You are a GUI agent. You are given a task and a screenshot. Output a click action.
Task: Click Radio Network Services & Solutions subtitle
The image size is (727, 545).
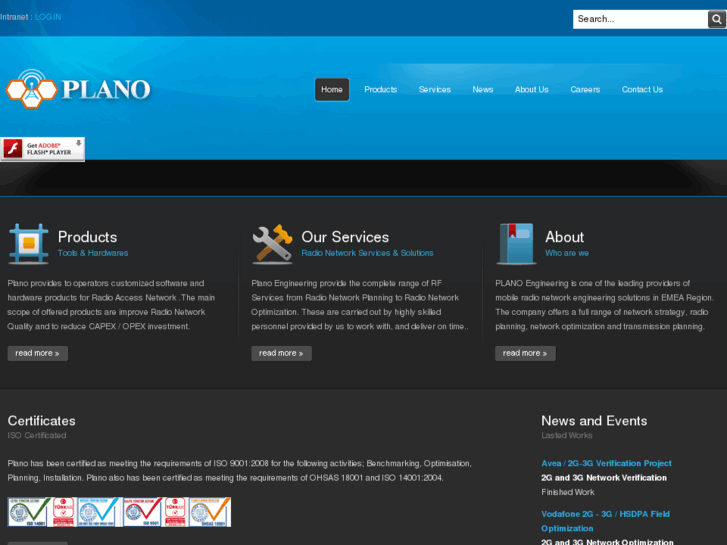[x=367, y=253]
